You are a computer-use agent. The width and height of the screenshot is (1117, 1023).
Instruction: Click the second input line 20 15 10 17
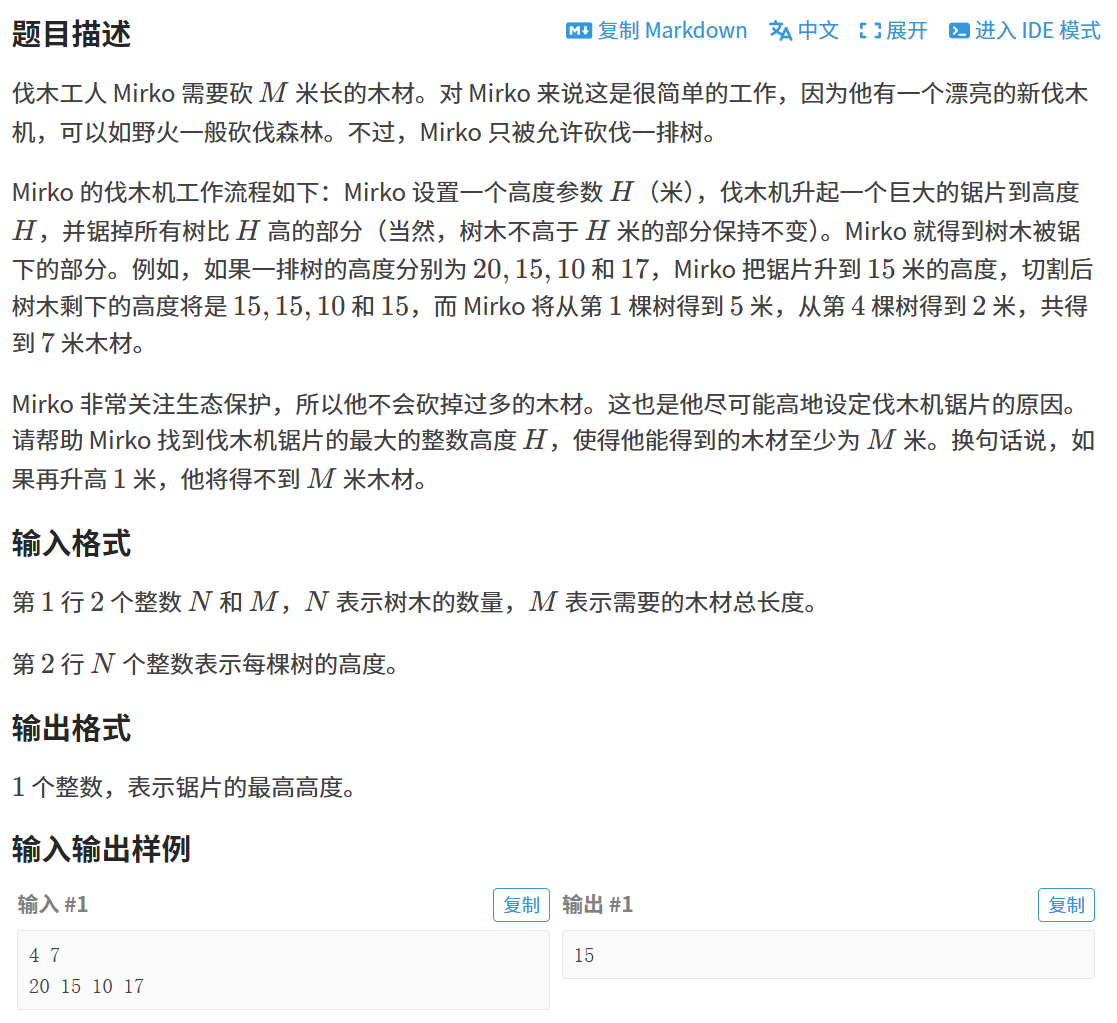click(86, 986)
